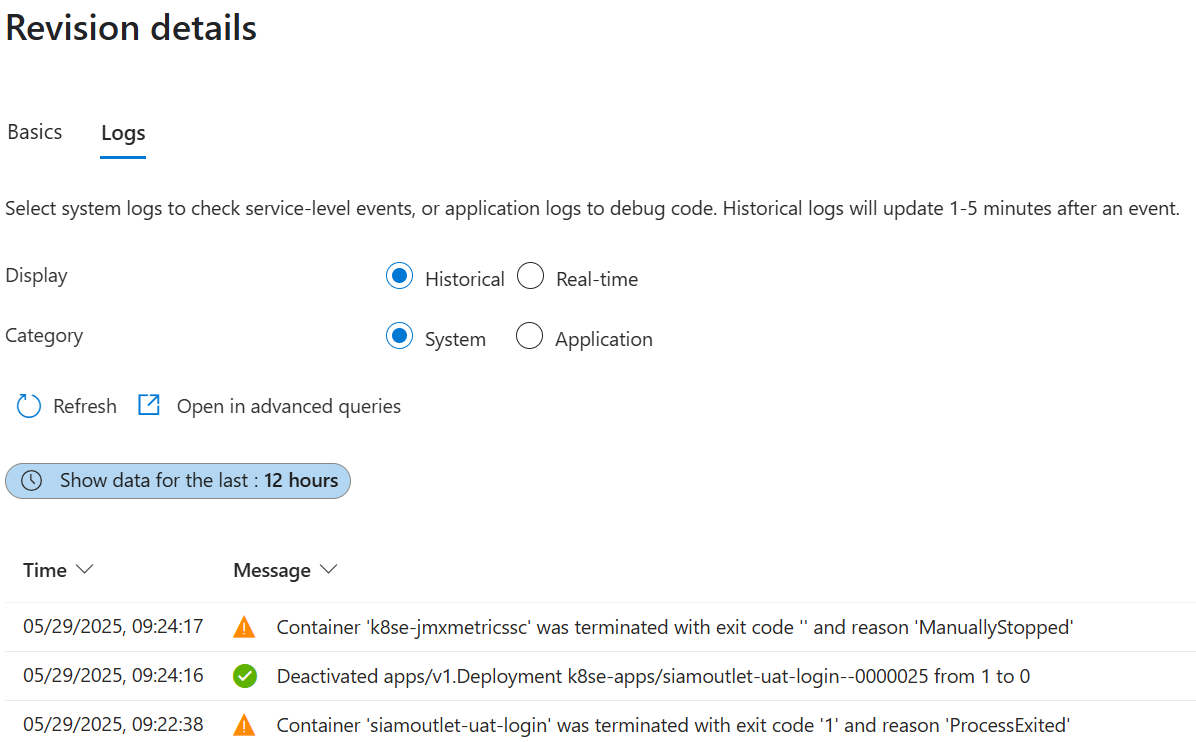
Task: Click the timestamp 05/29/2025, 09:24:16
Action: click(112, 676)
